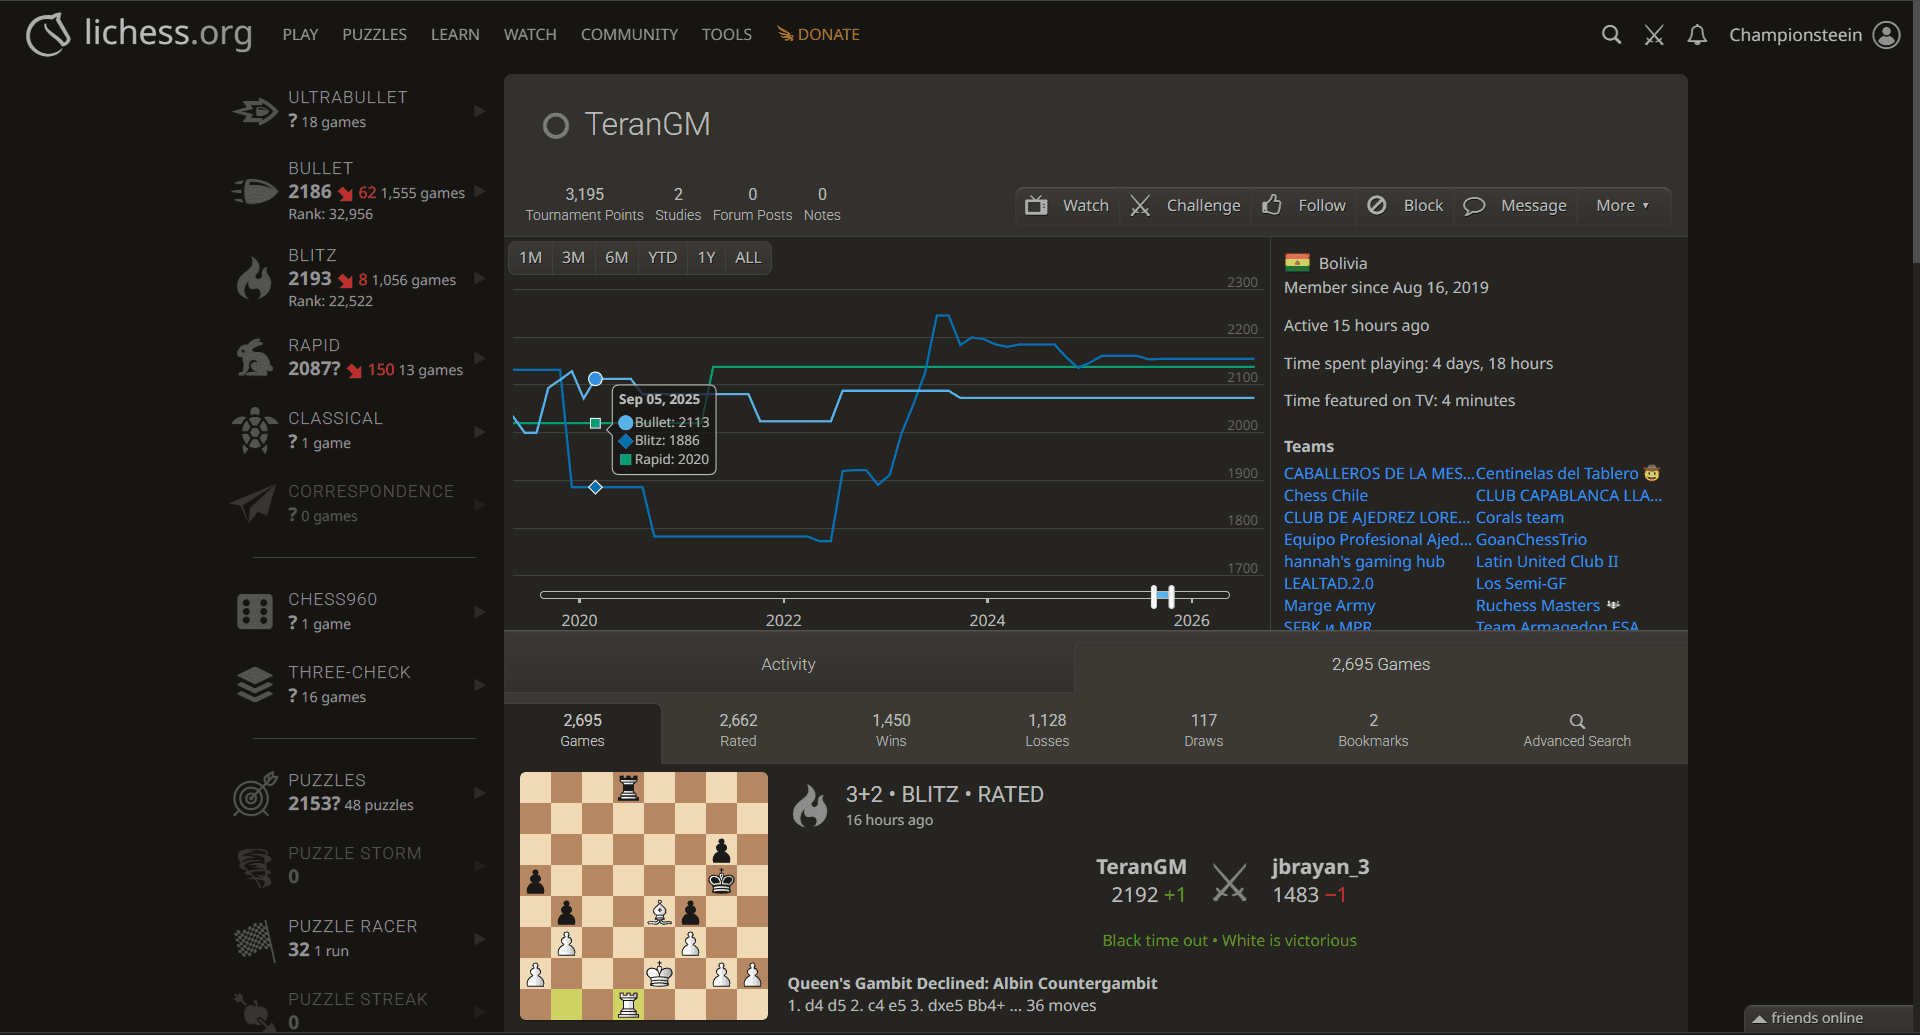Expand the Classical row arrow
The height and width of the screenshot is (1035, 1920).
479,431
